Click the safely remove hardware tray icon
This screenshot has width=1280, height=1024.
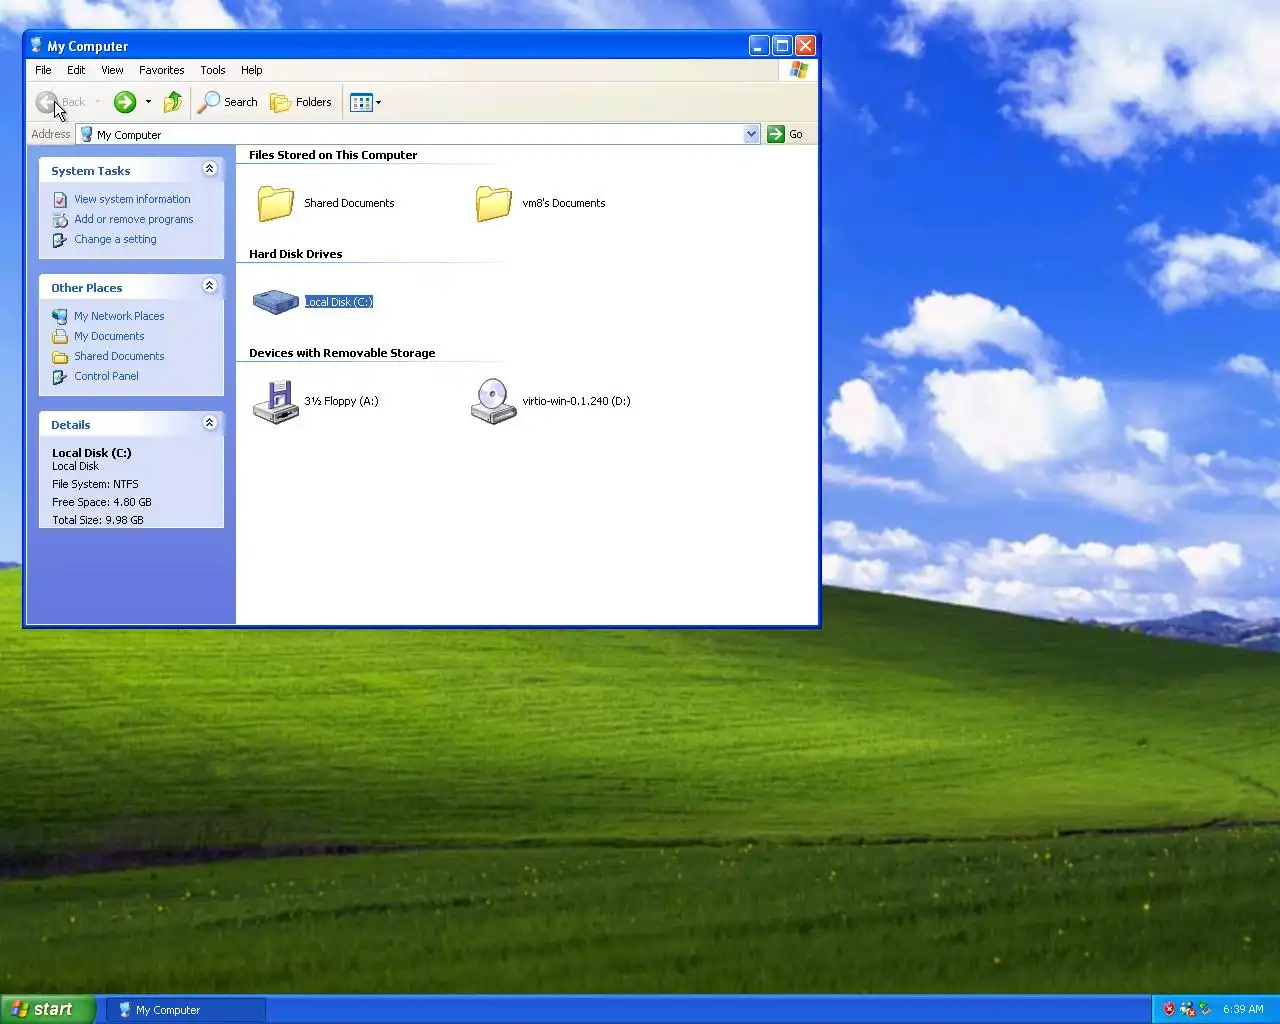click(x=1205, y=1009)
